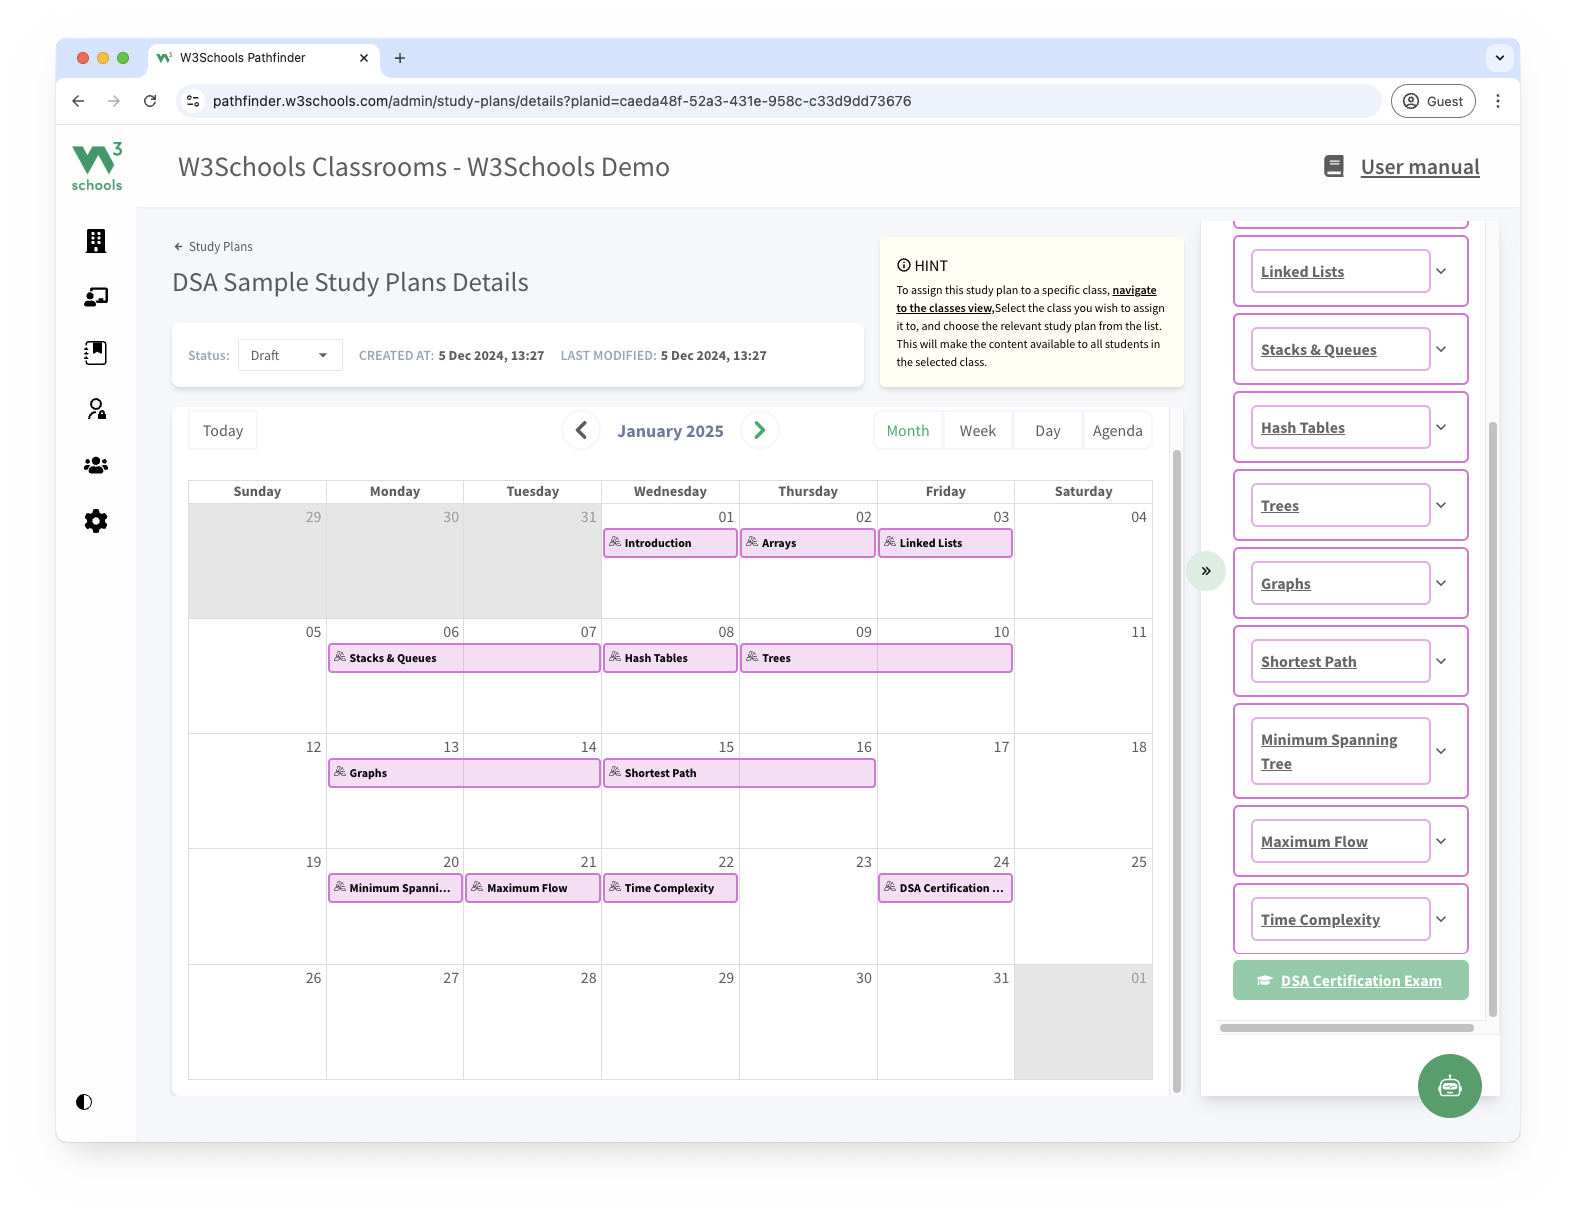
Task: Collapse the side panel with double-chevron
Action: point(1206,571)
